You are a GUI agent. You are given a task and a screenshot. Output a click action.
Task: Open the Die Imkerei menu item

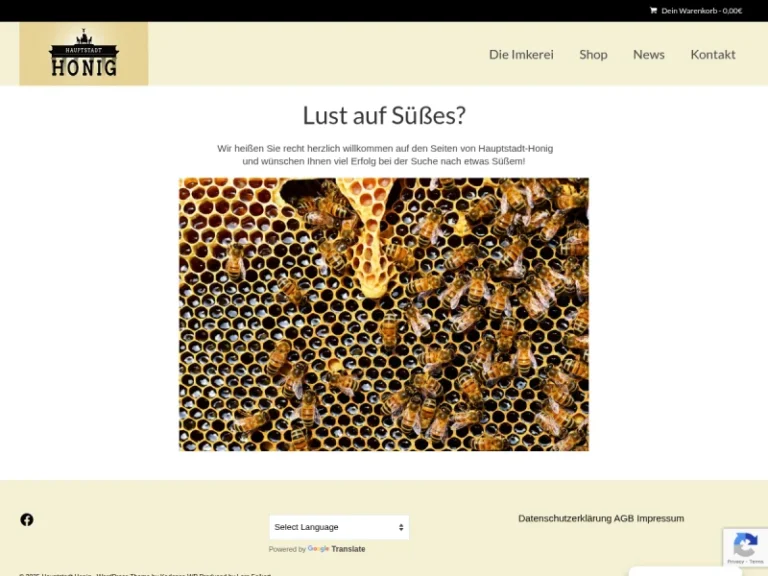point(521,54)
